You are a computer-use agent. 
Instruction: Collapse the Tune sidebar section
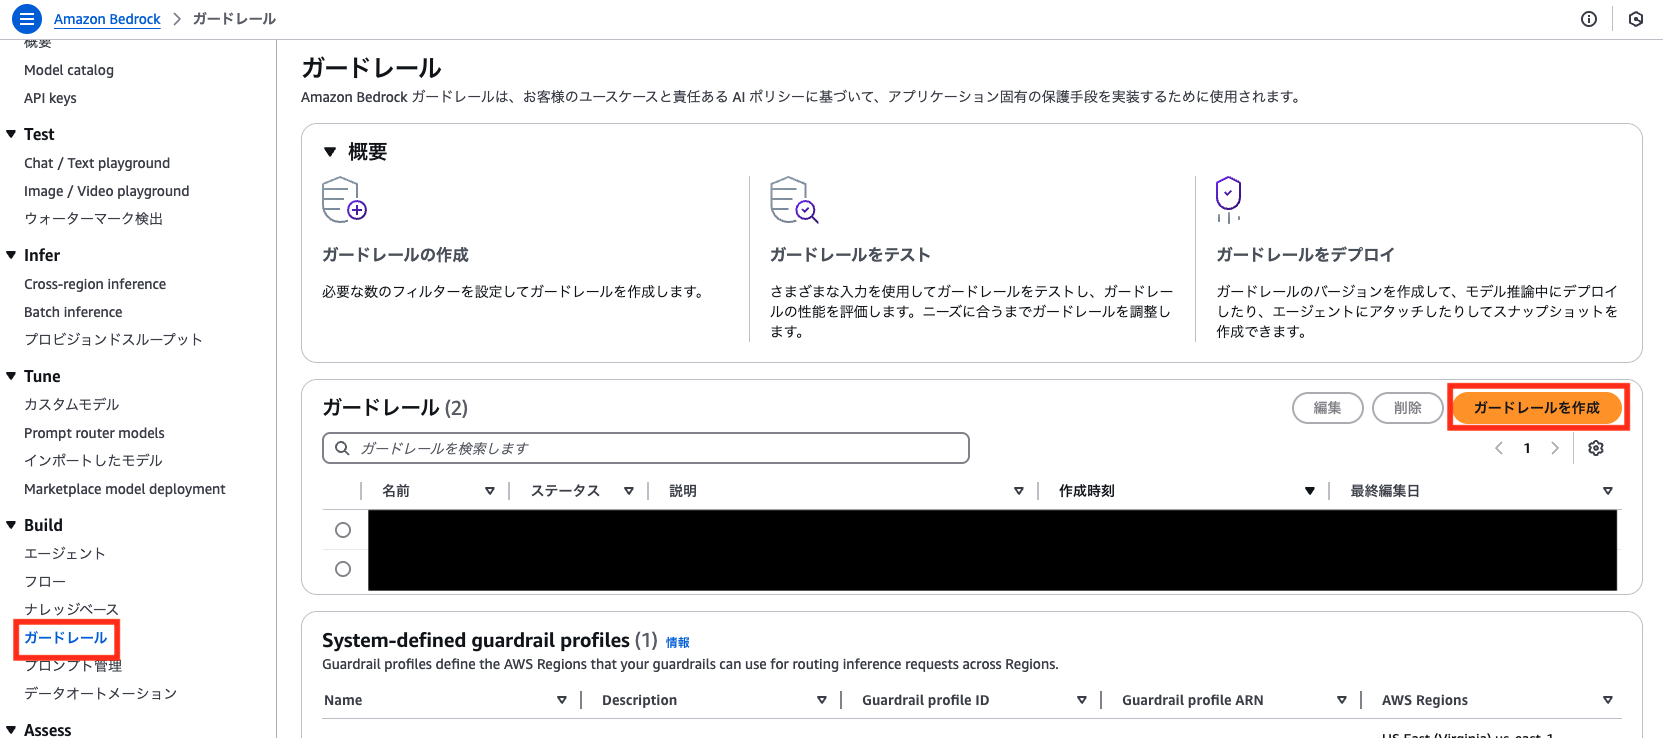pyautogui.click(x=11, y=376)
